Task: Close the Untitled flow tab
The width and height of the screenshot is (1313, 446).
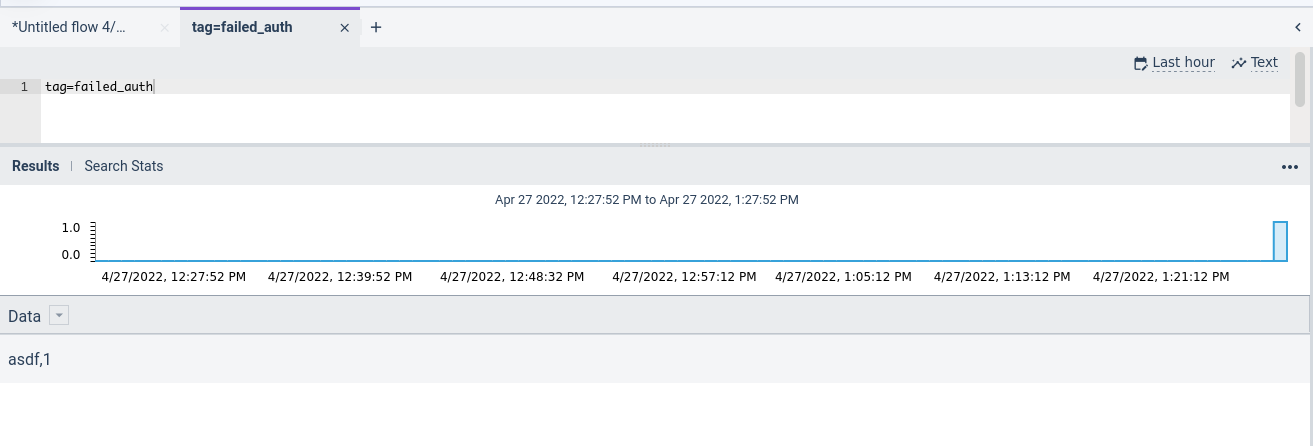Action: tap(165, 28)
